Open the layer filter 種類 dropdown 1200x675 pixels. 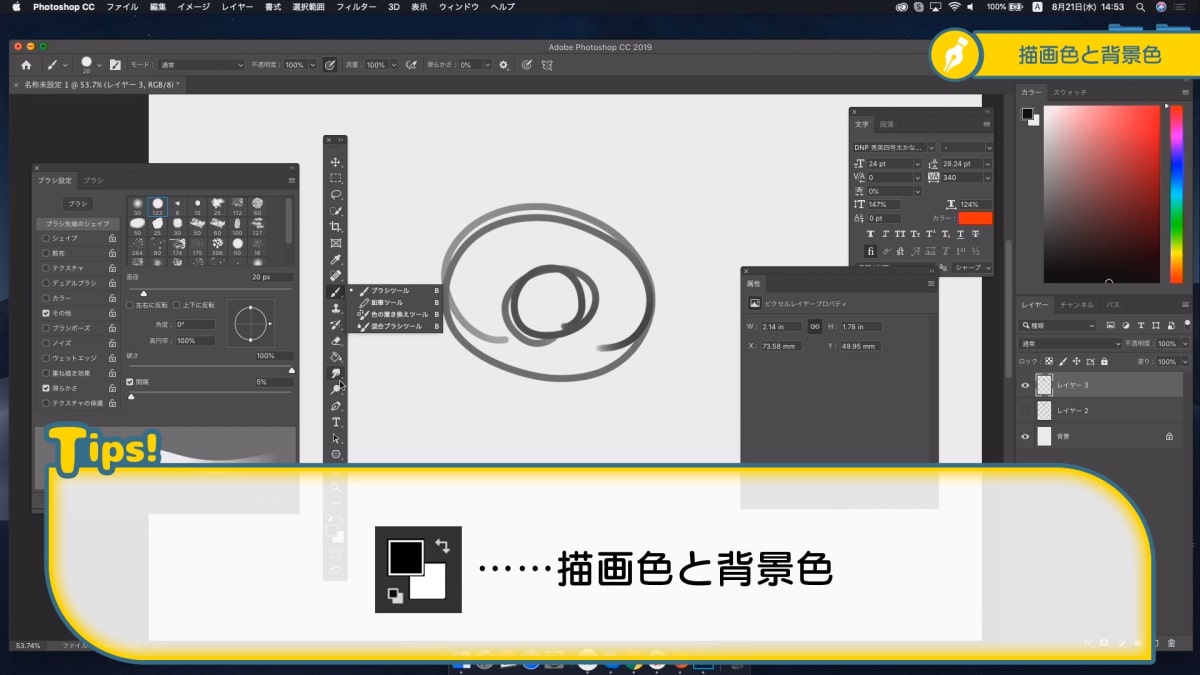point(1058,325)
